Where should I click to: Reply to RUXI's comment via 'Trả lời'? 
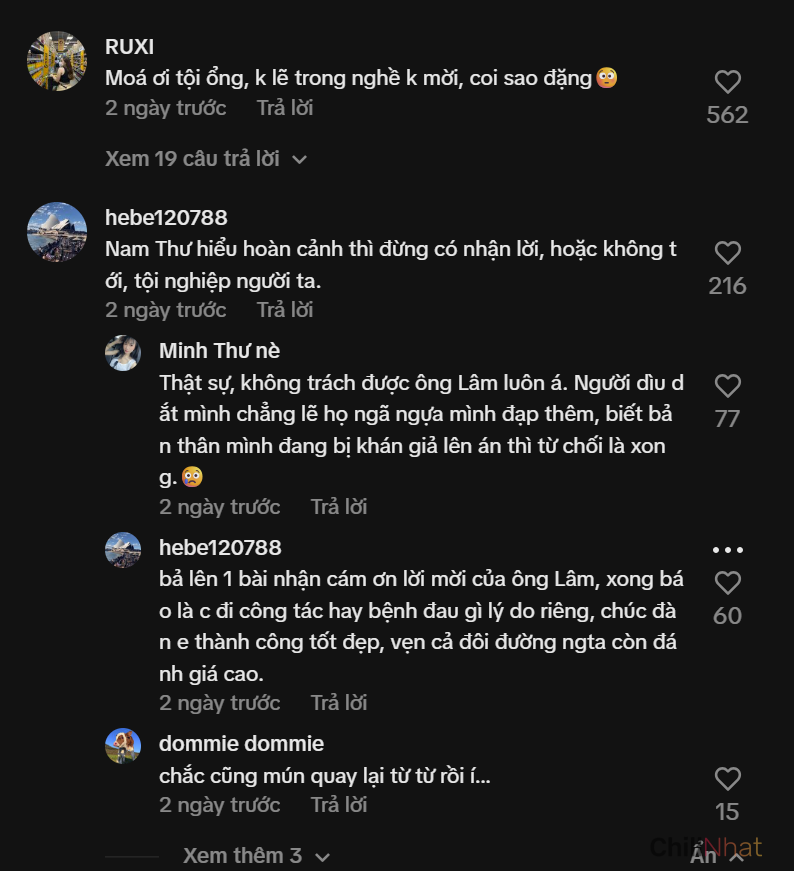click(x=285, y=108)
